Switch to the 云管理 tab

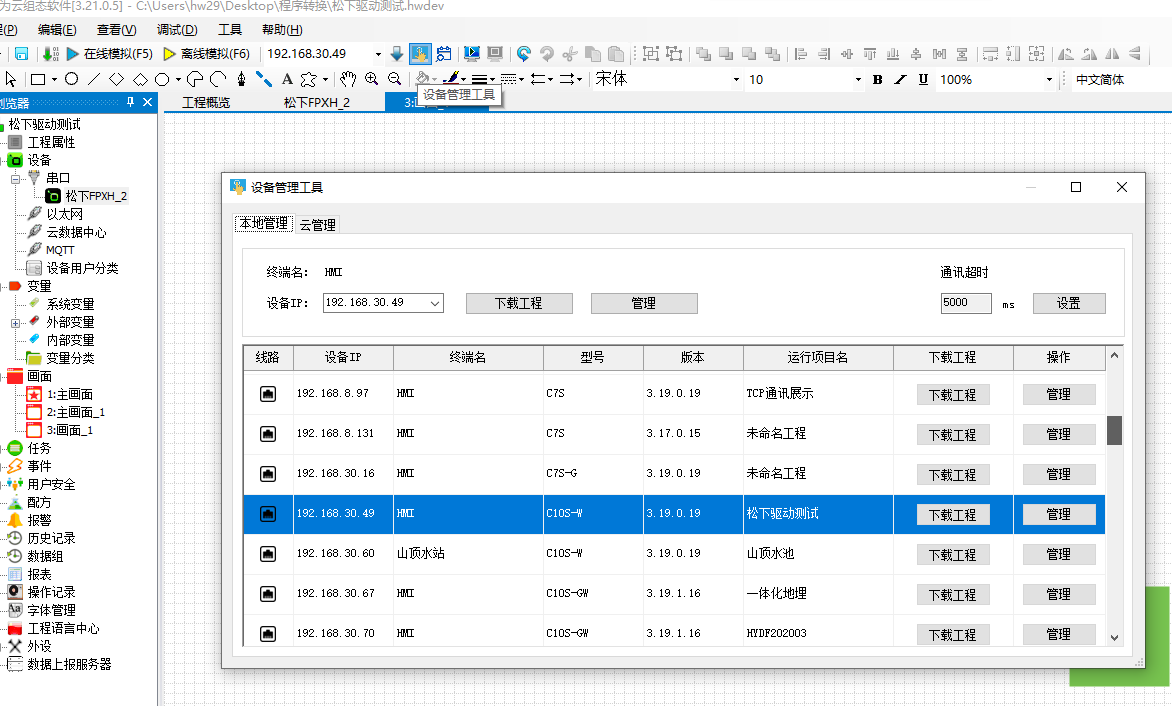click(x=318, y=225)
